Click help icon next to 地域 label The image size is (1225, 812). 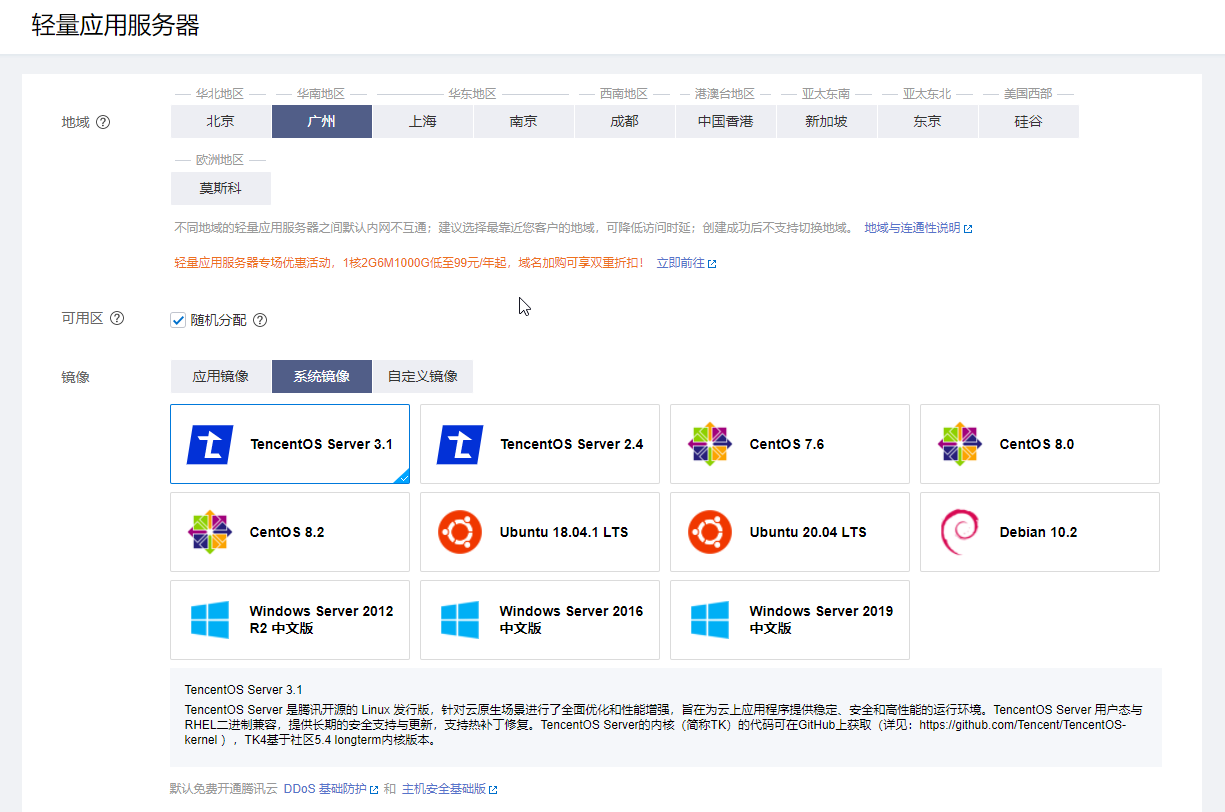pyautogui.click(x=103, y=122)
